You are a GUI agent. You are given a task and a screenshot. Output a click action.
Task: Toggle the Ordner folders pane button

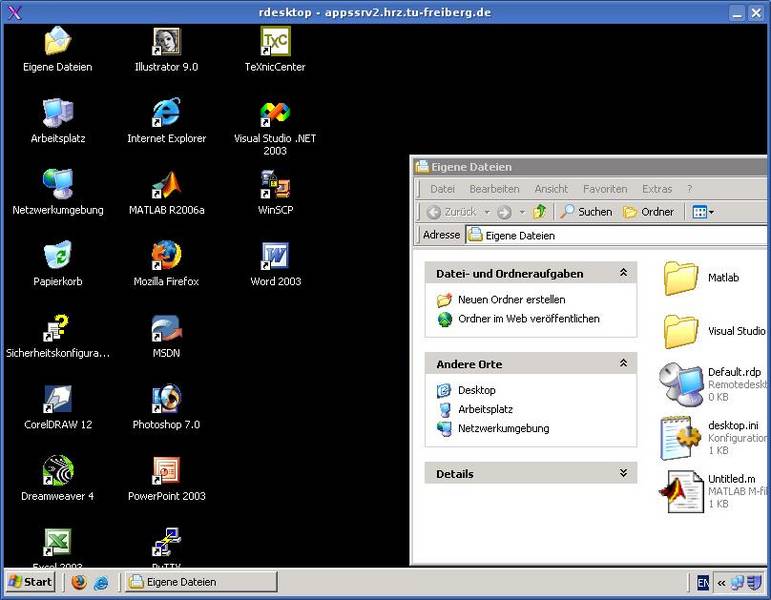(x=649, y=212)
